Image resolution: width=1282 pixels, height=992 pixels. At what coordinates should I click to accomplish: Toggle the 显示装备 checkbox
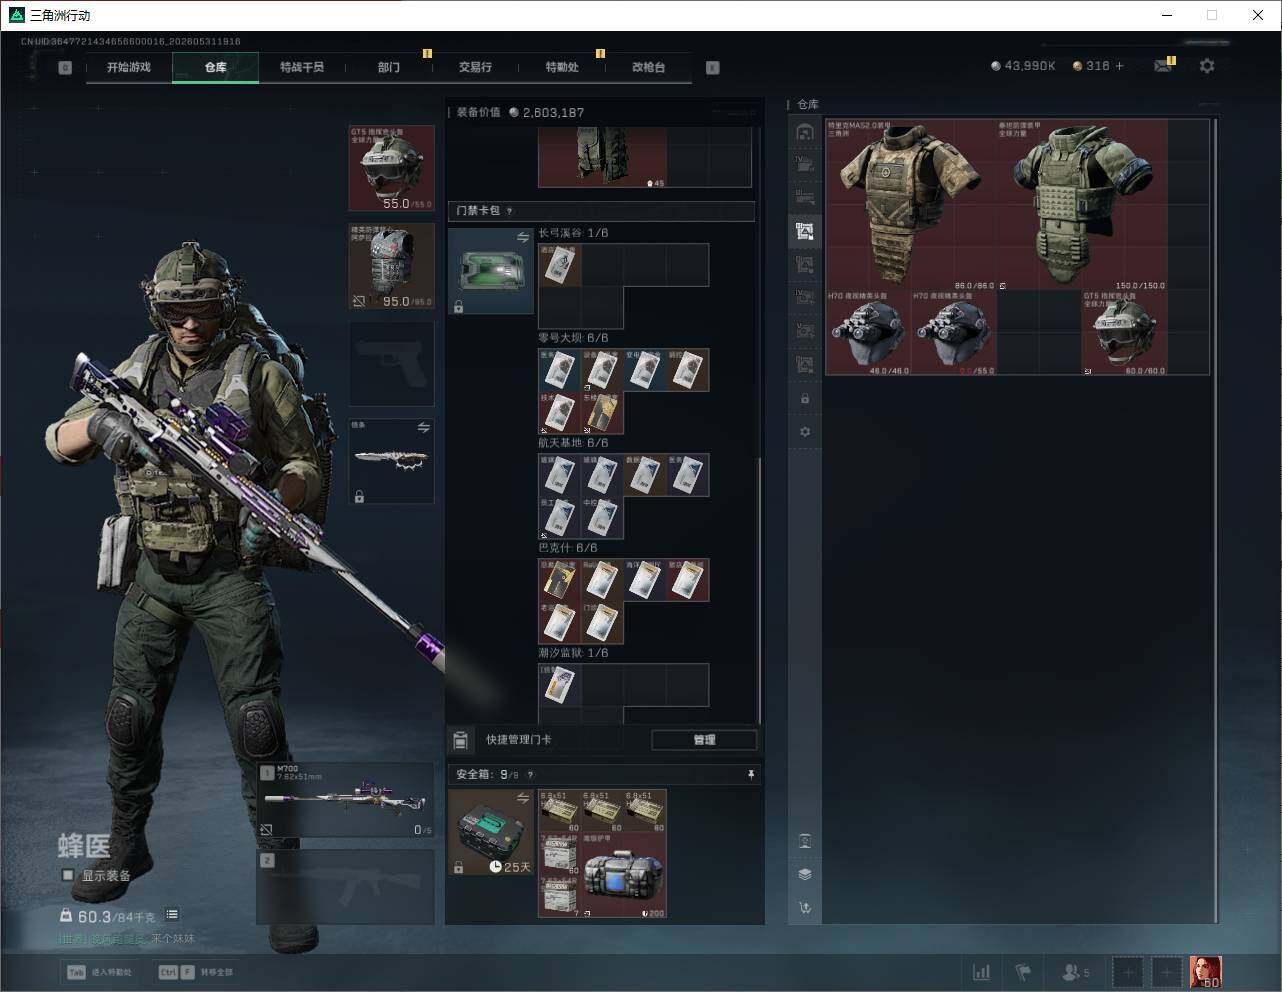[x=68, y=875]
